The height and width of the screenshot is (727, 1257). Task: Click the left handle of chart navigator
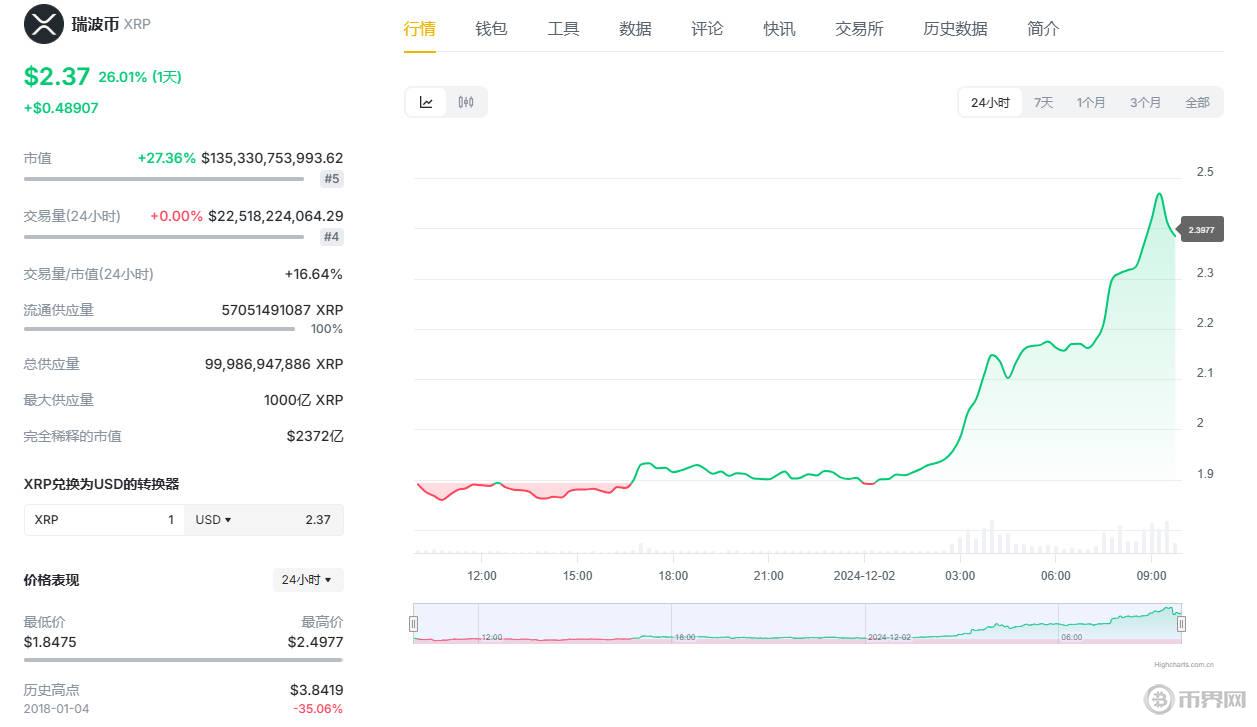coord(413,624)
